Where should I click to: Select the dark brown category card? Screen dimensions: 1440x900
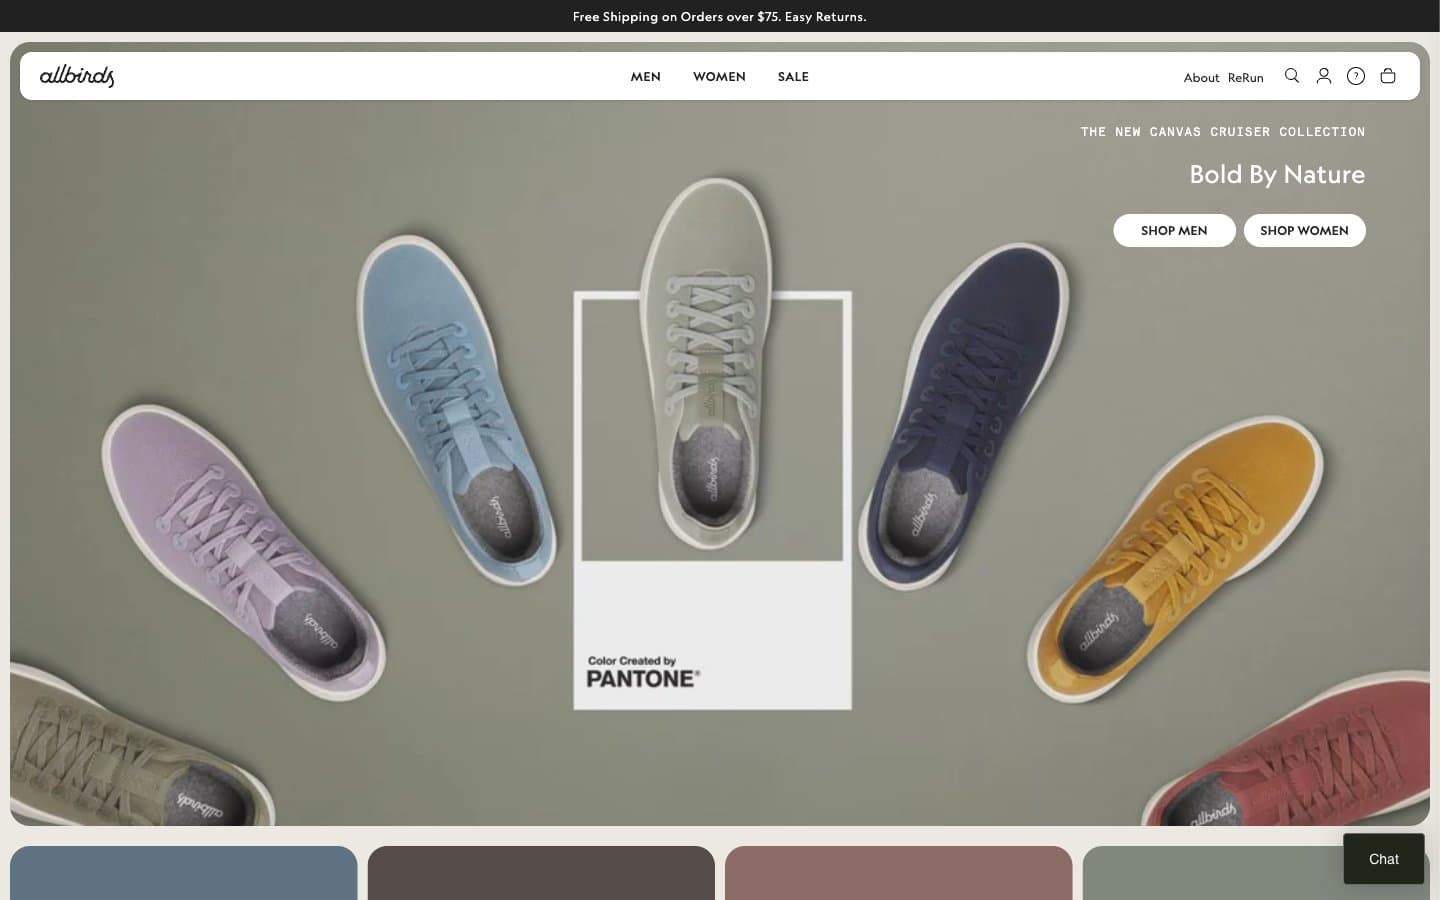click(541, 873)
